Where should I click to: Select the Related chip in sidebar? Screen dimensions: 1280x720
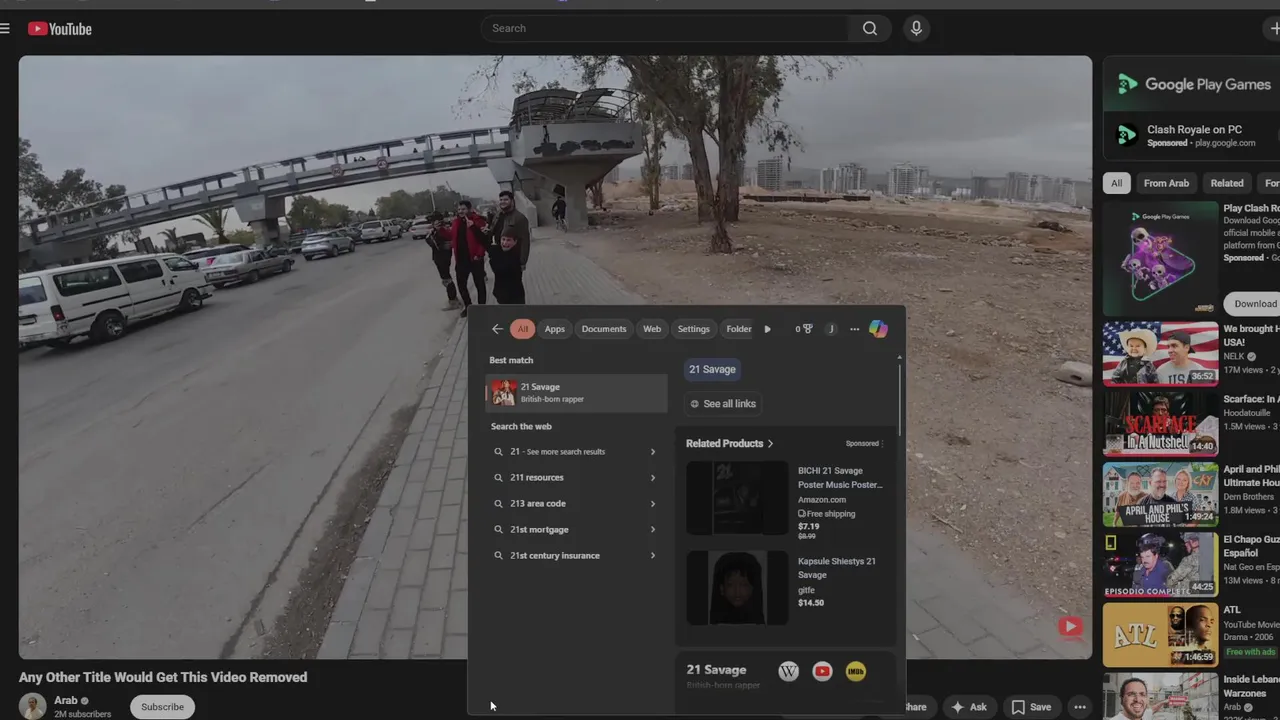pyautogui.click(x=1227, y=183)
